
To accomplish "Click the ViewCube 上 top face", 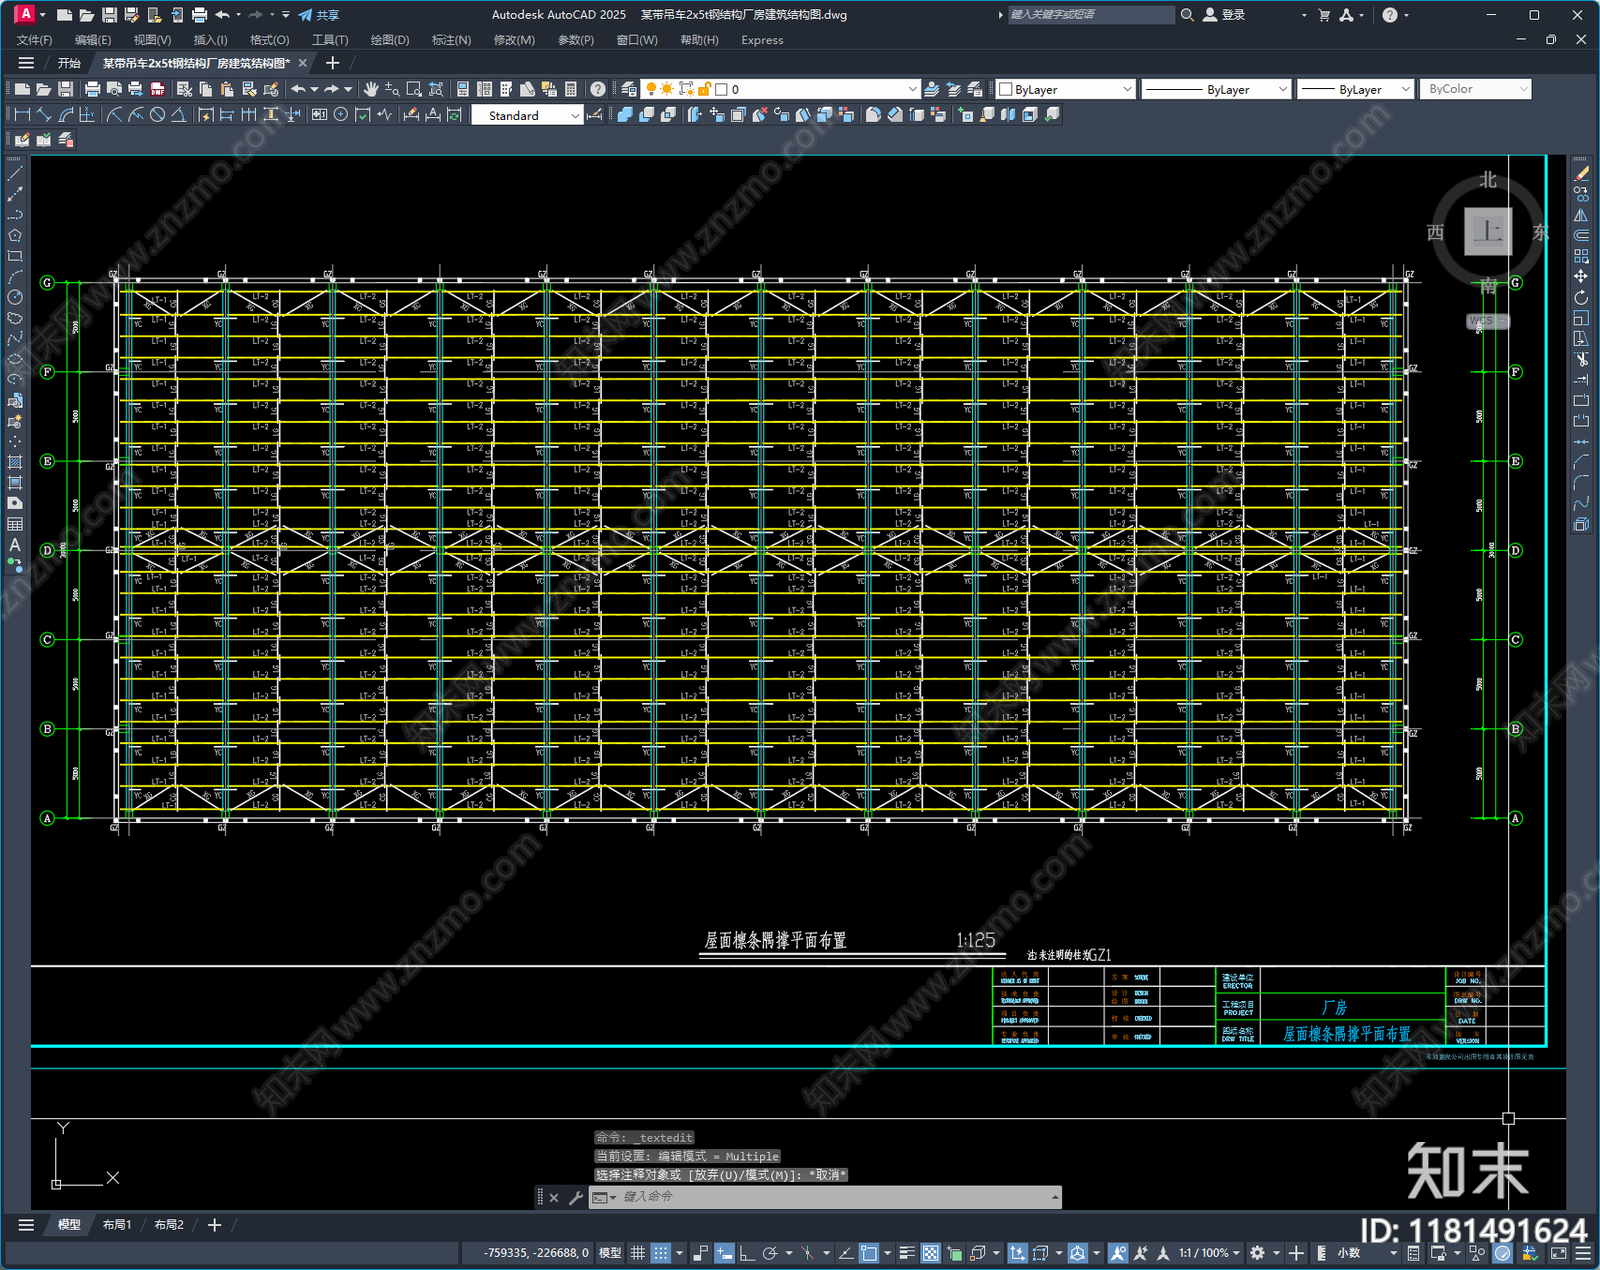I will (1488, 232).
